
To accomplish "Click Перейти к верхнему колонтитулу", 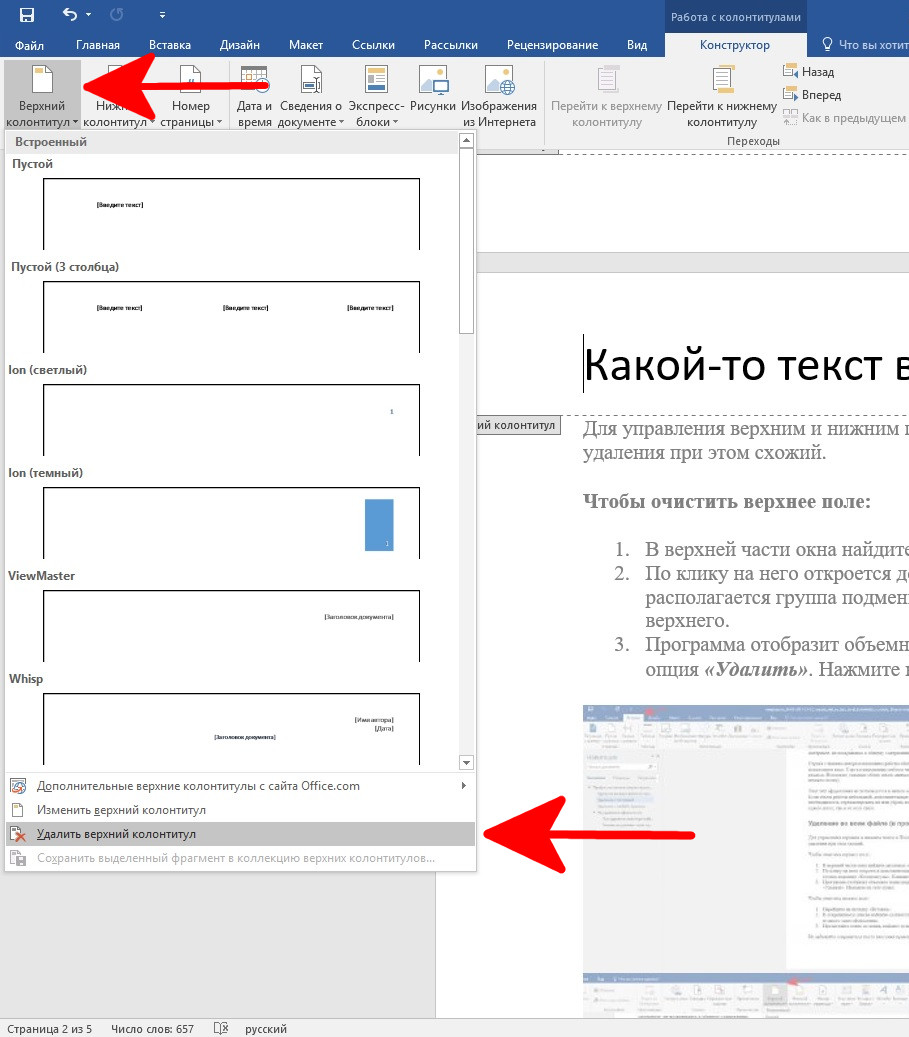I will [x=607, y=95].
